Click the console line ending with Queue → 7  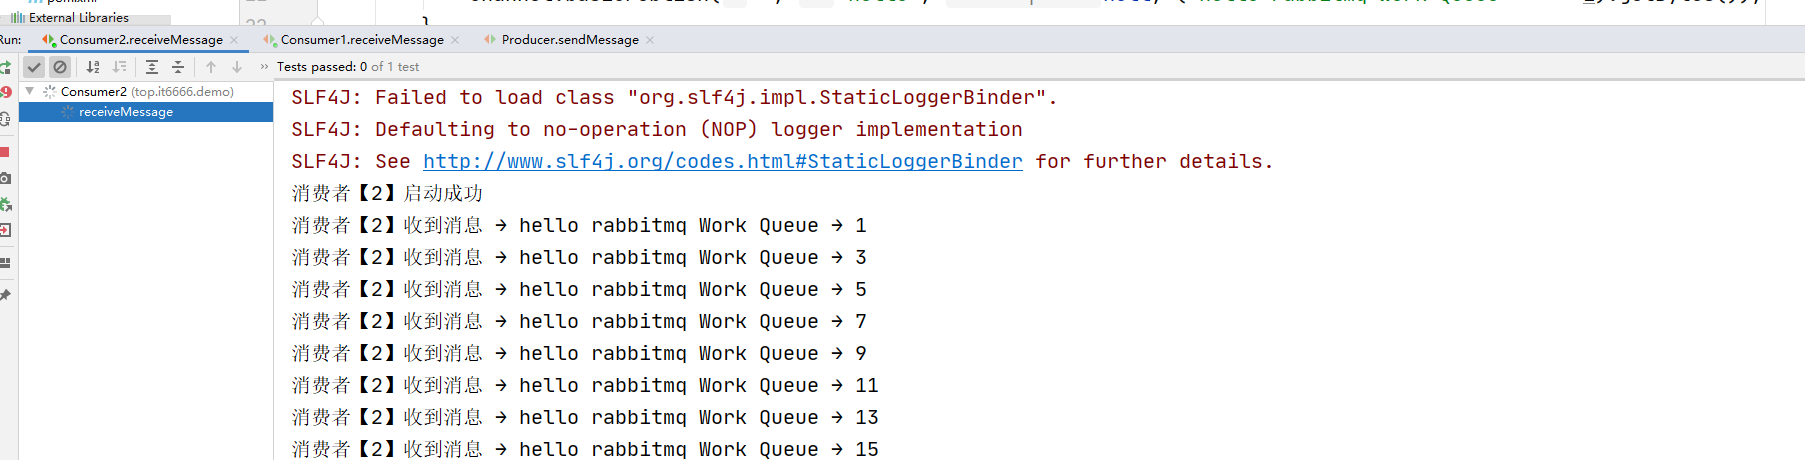click(579, 322)
